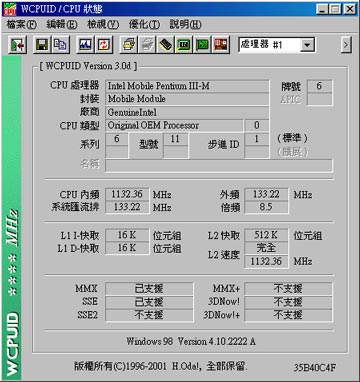Screen dimensions: 360x382
Task: Click the red refresh arrows icon
Action: pos(104,45)
